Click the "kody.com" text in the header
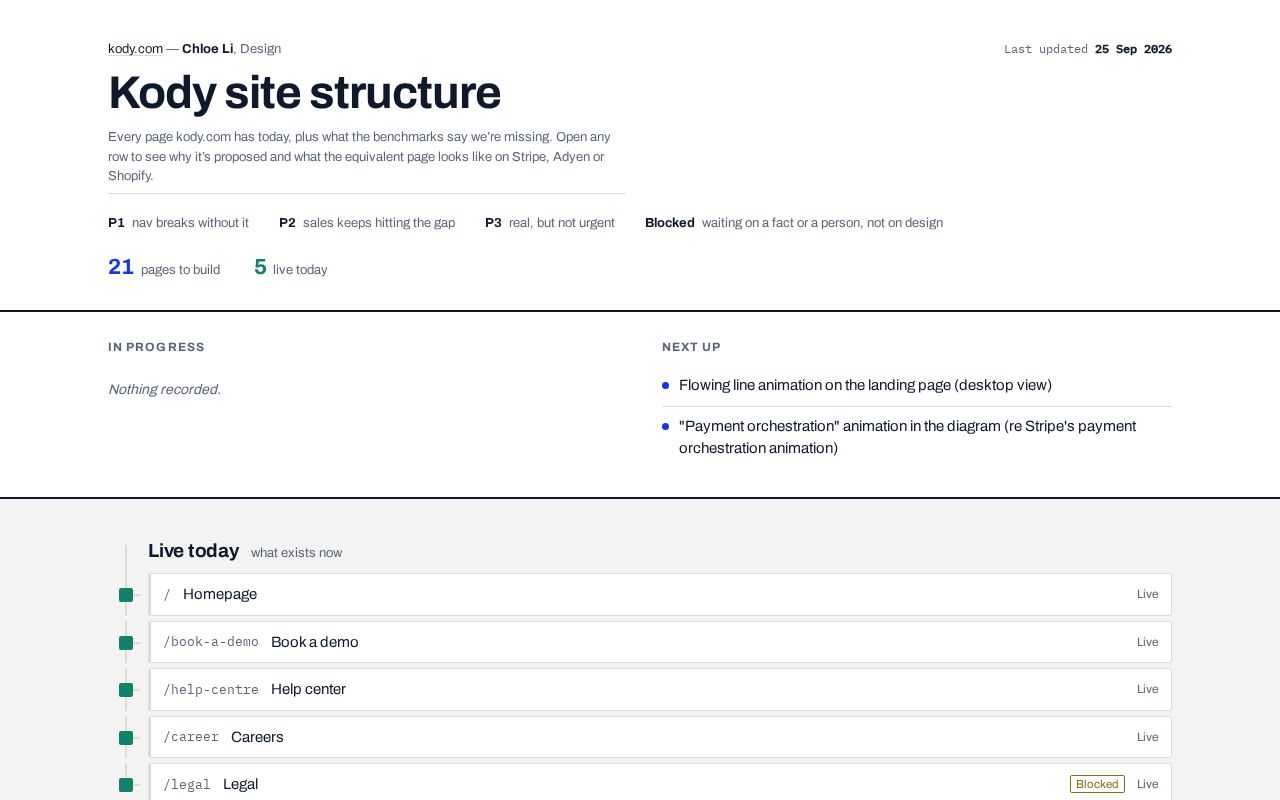The width and height of the screenshot is (1280, 800). click(x=135, y=49)
